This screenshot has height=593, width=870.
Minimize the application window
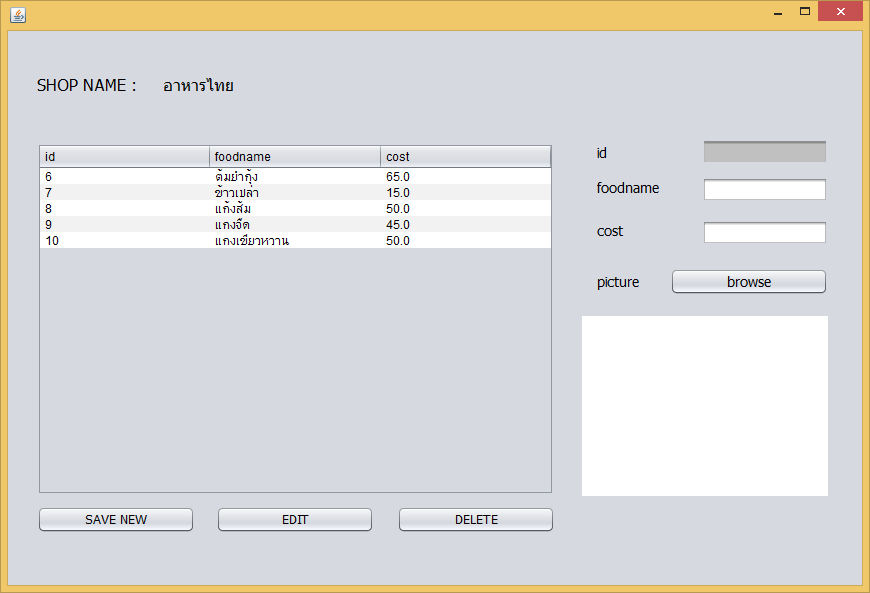coord(777,12)
